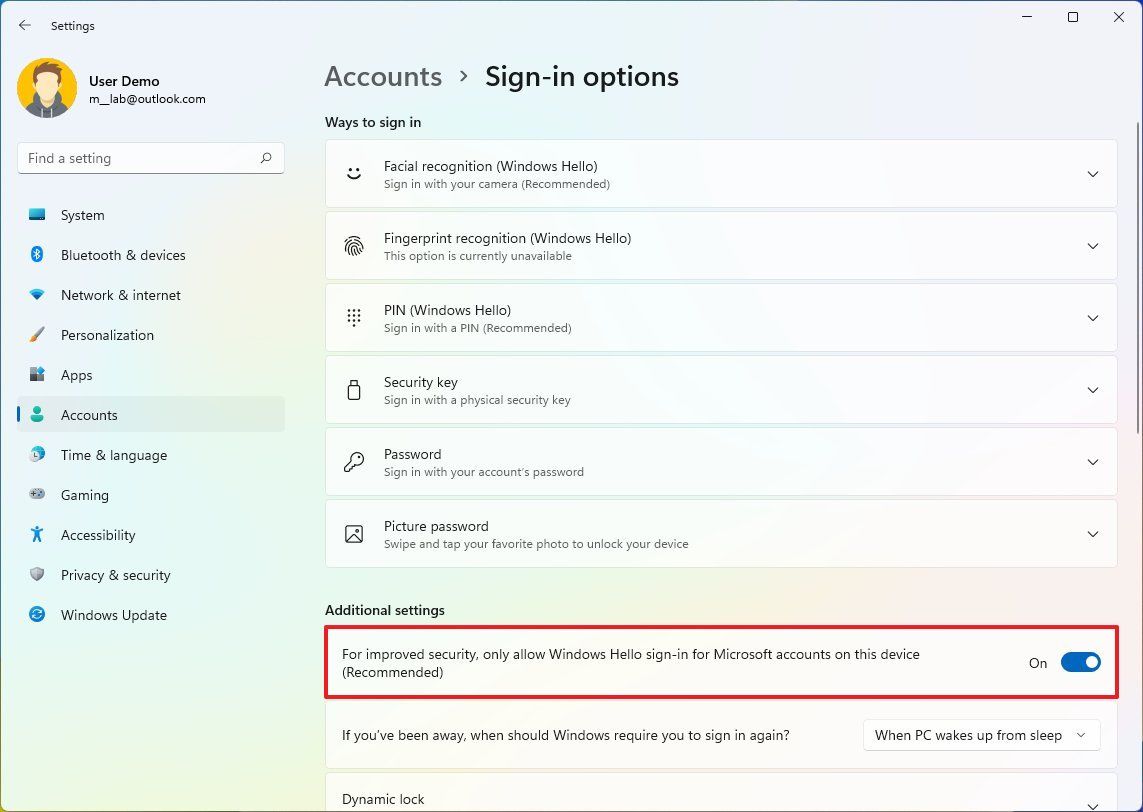Screen dimensions: 1143x812
Task: Turn off Windows Hello-only sign-in toggle
Action: click(x=1081, y=662)
